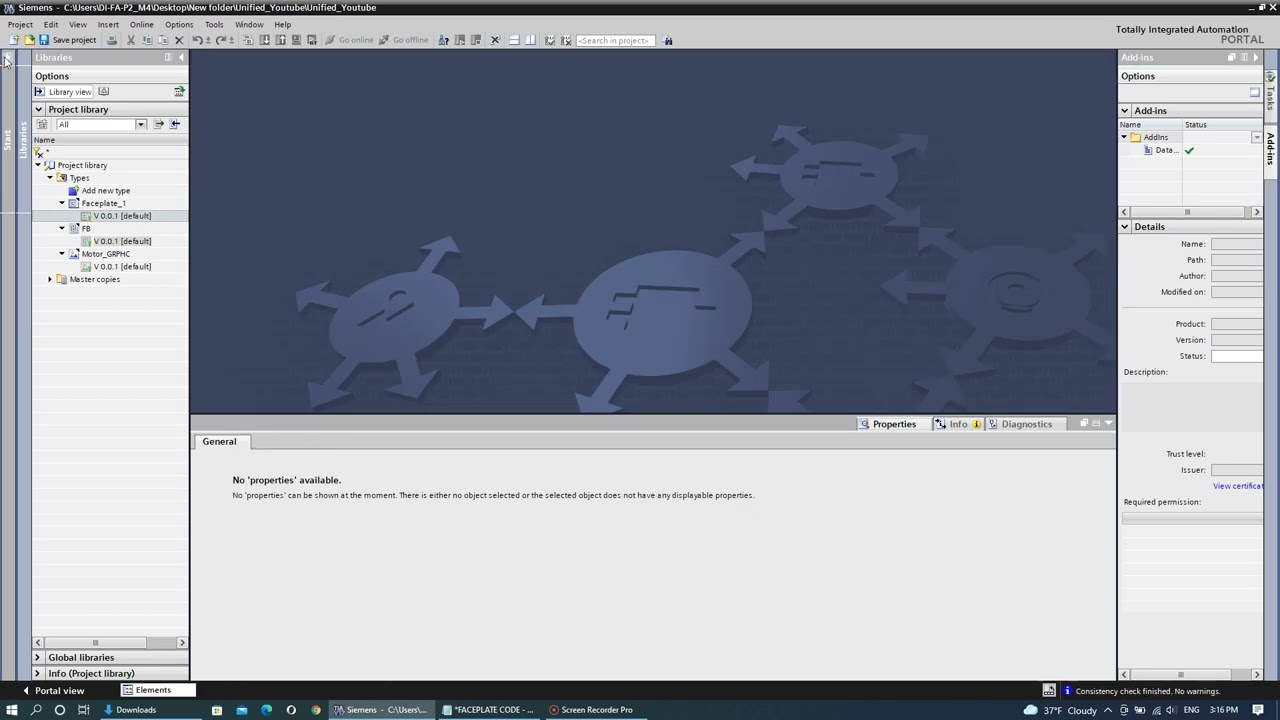Open the Options menu
This screenshot has width=1280, height=720.
point(179,24)
